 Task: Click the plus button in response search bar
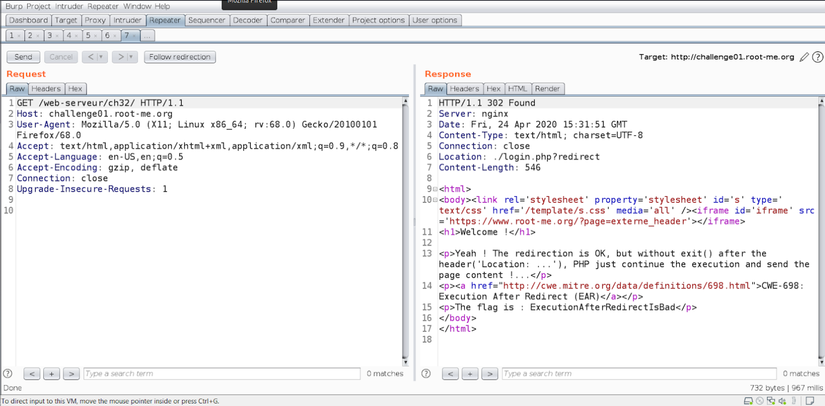(x=470, y=373)
